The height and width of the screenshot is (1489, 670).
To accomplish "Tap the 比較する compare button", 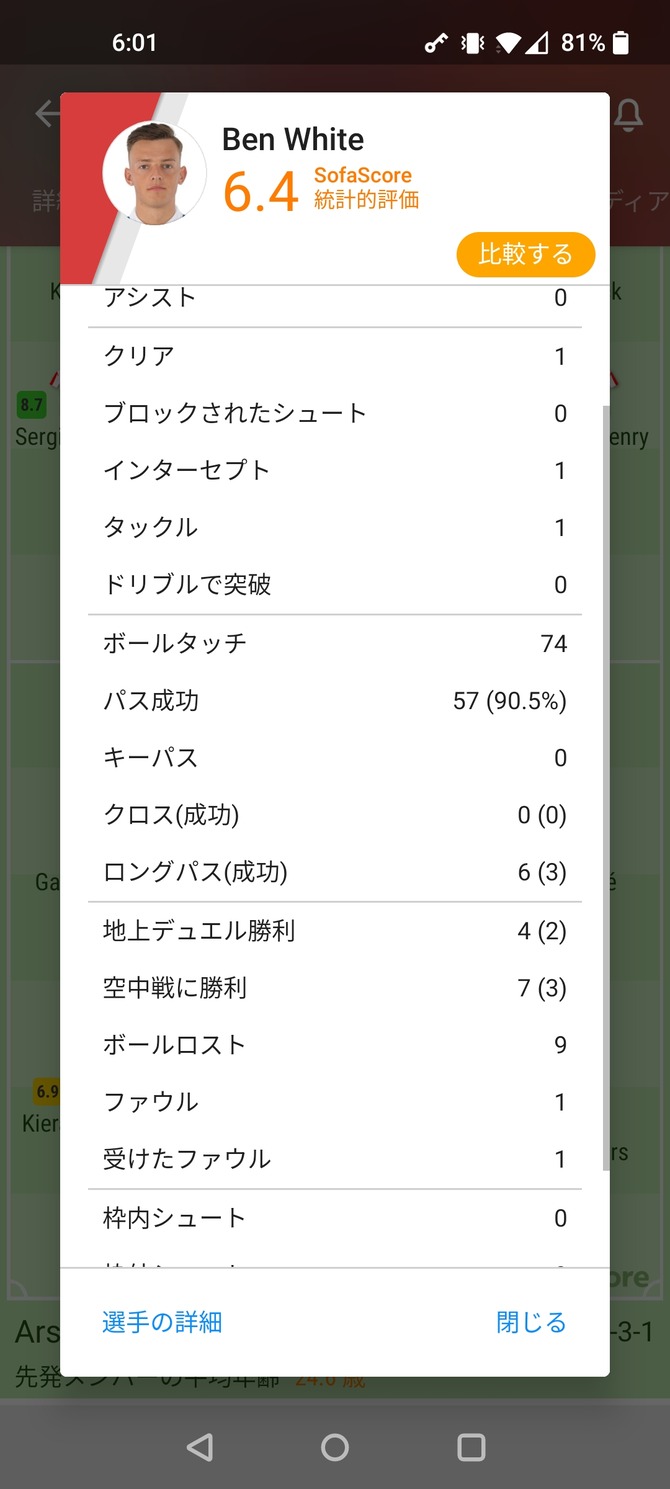I will click(x=525, y=254).
